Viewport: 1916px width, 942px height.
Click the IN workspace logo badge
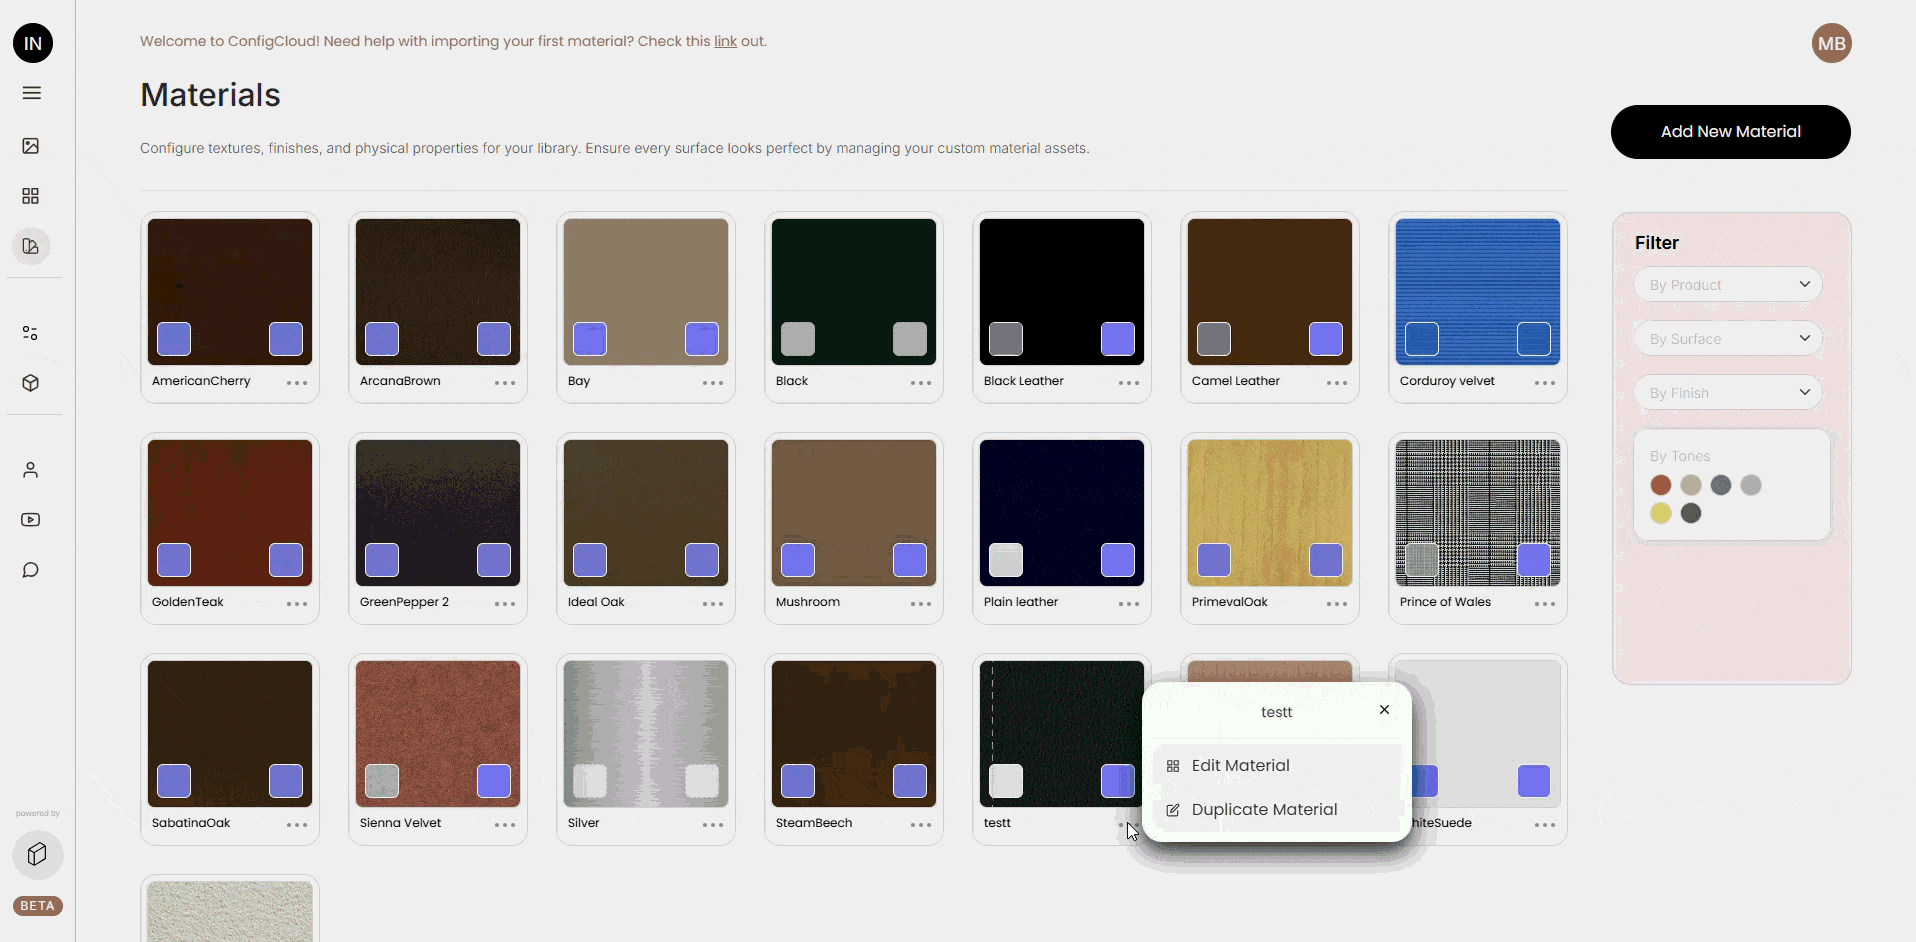click(33, 43)
